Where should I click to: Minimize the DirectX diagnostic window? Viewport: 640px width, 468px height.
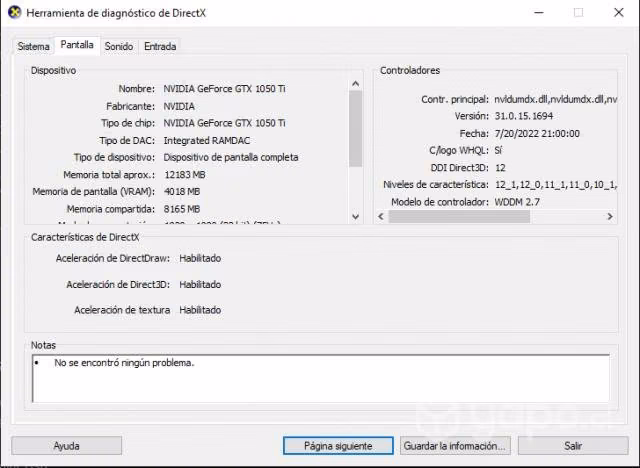[539, 13]
